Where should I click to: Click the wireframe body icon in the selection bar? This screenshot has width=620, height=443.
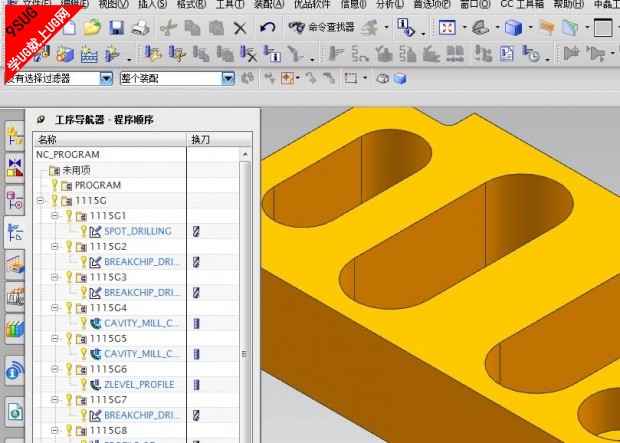click(x=382, y=78)
